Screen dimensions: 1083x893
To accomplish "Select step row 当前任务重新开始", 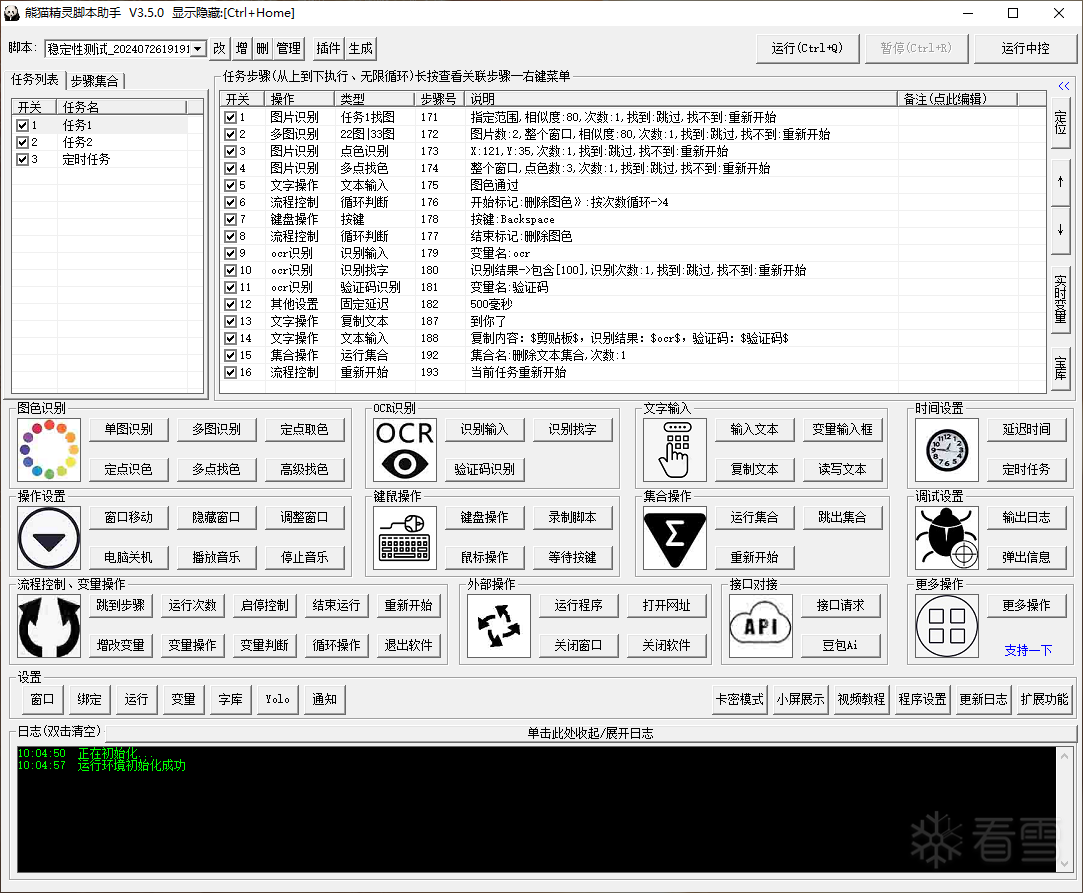I will click(x=632, y=372).
